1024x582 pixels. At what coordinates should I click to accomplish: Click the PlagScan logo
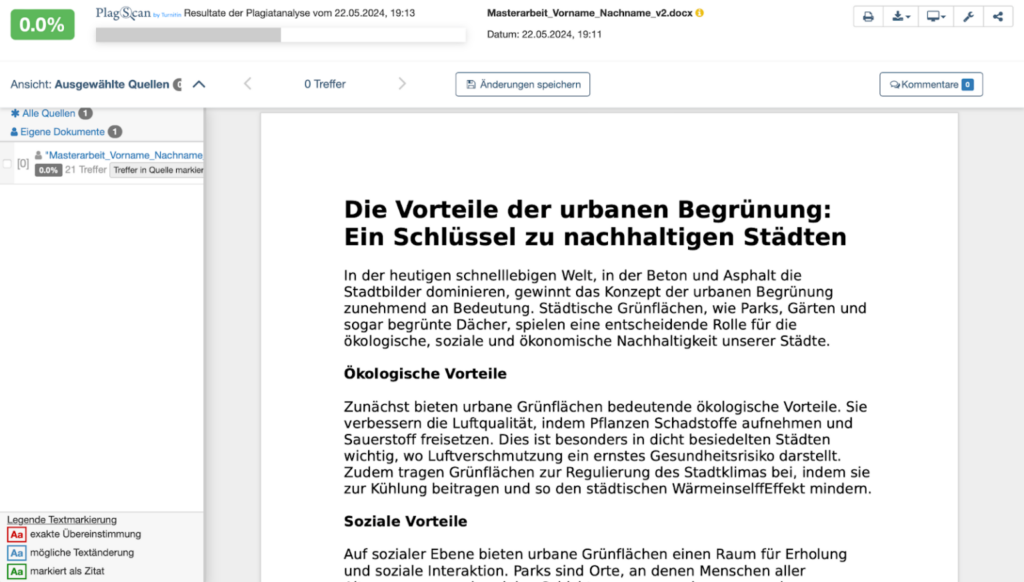[x=138, y=13]
